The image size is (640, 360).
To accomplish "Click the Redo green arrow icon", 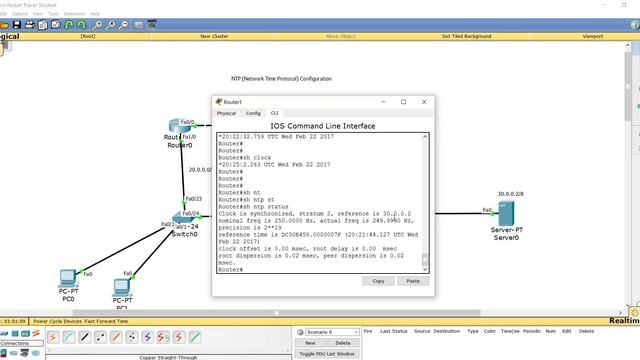I will (82, 25).
